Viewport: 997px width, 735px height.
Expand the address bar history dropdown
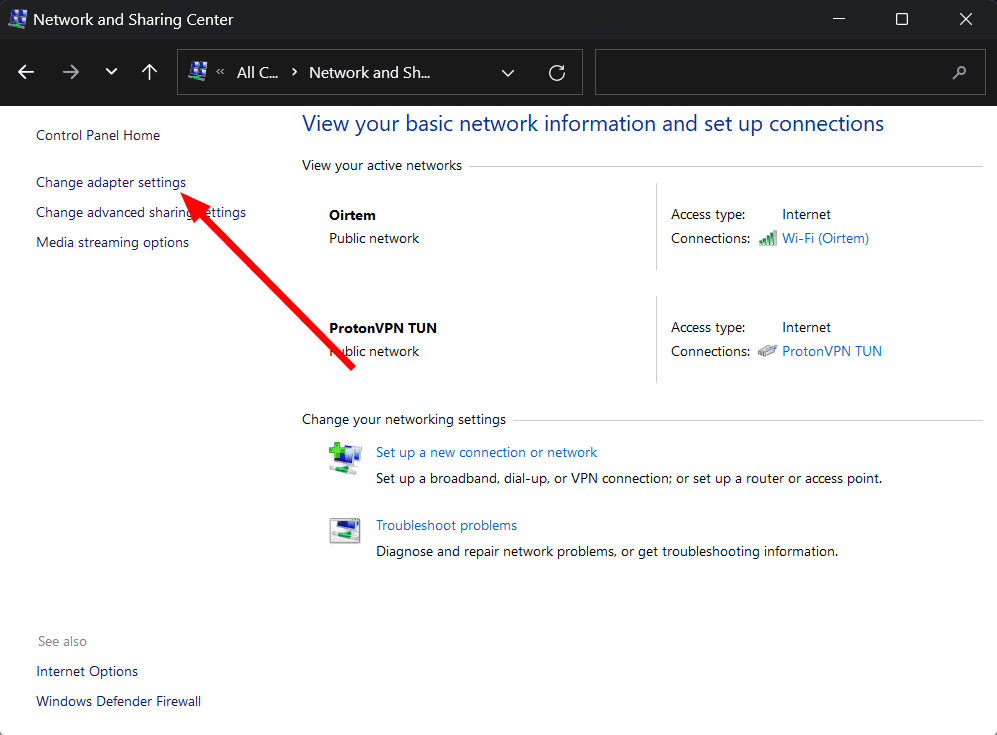508,72
